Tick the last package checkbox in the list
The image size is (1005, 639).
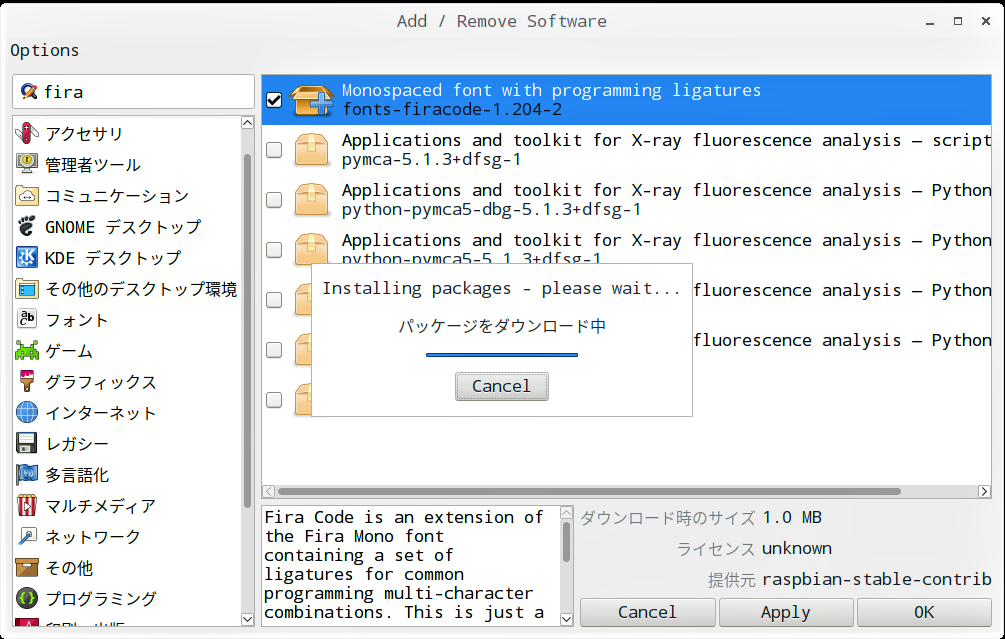274,400
